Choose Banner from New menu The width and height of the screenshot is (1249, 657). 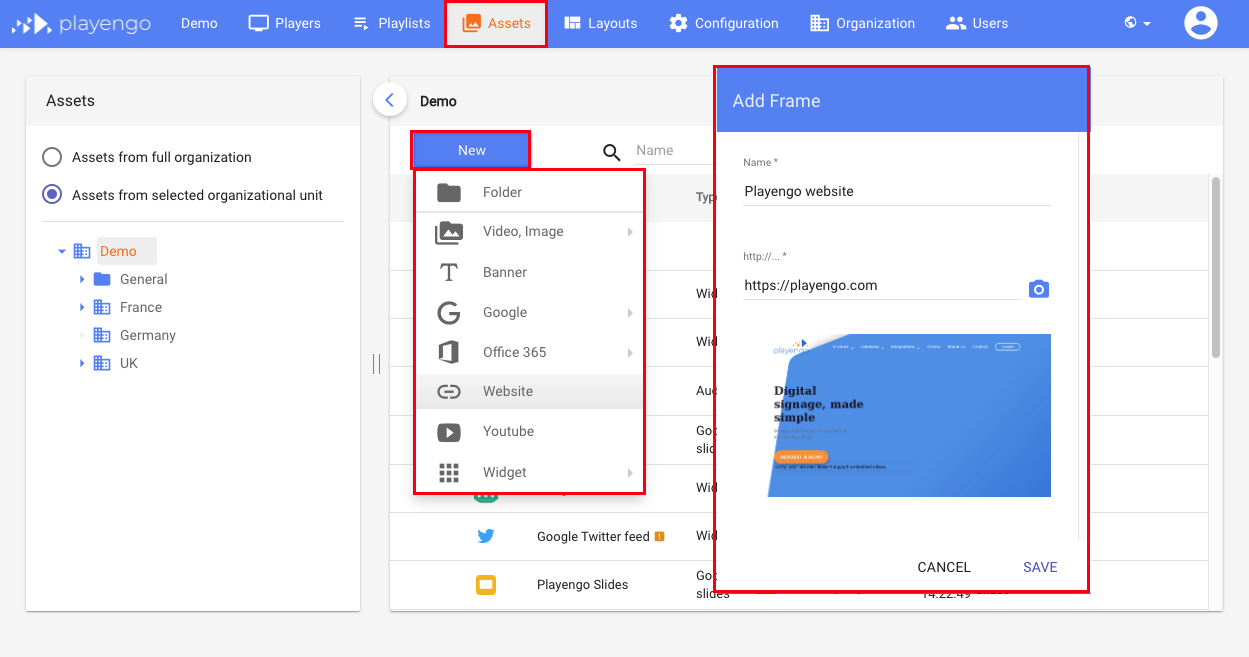529,272
